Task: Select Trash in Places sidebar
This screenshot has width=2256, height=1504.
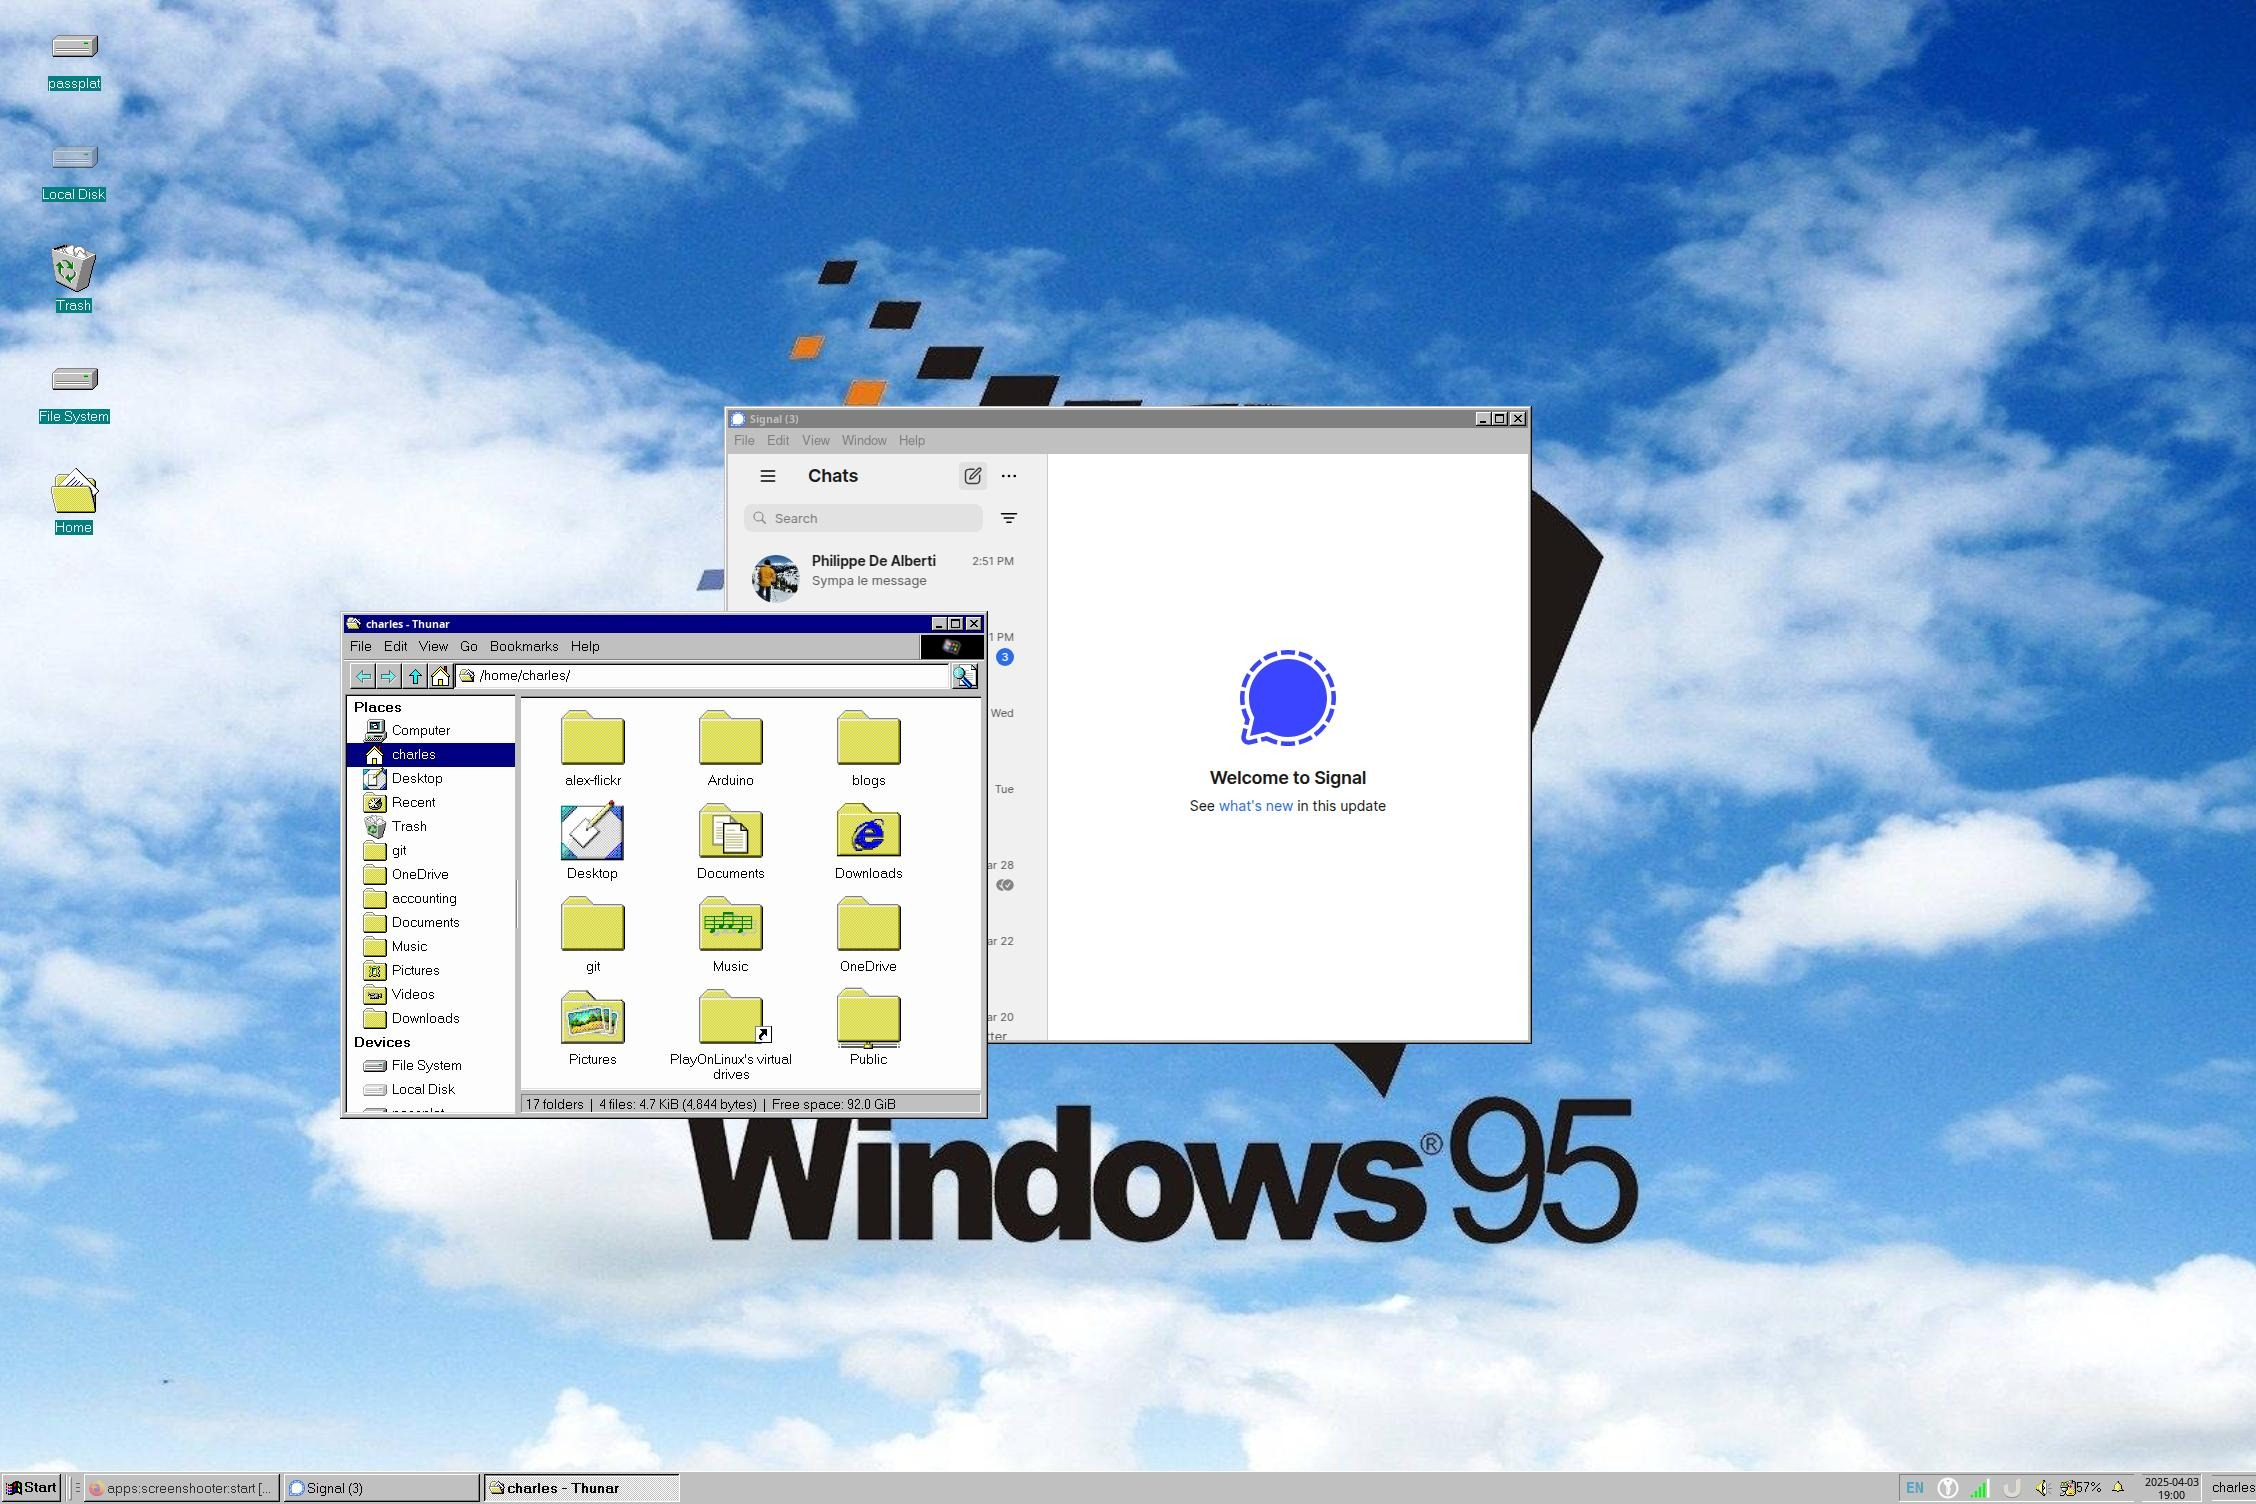Action: 431,827
